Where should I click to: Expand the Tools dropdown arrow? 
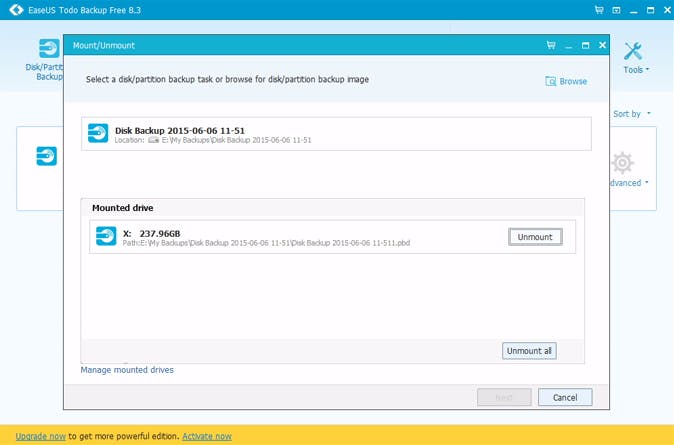(647, 69)
